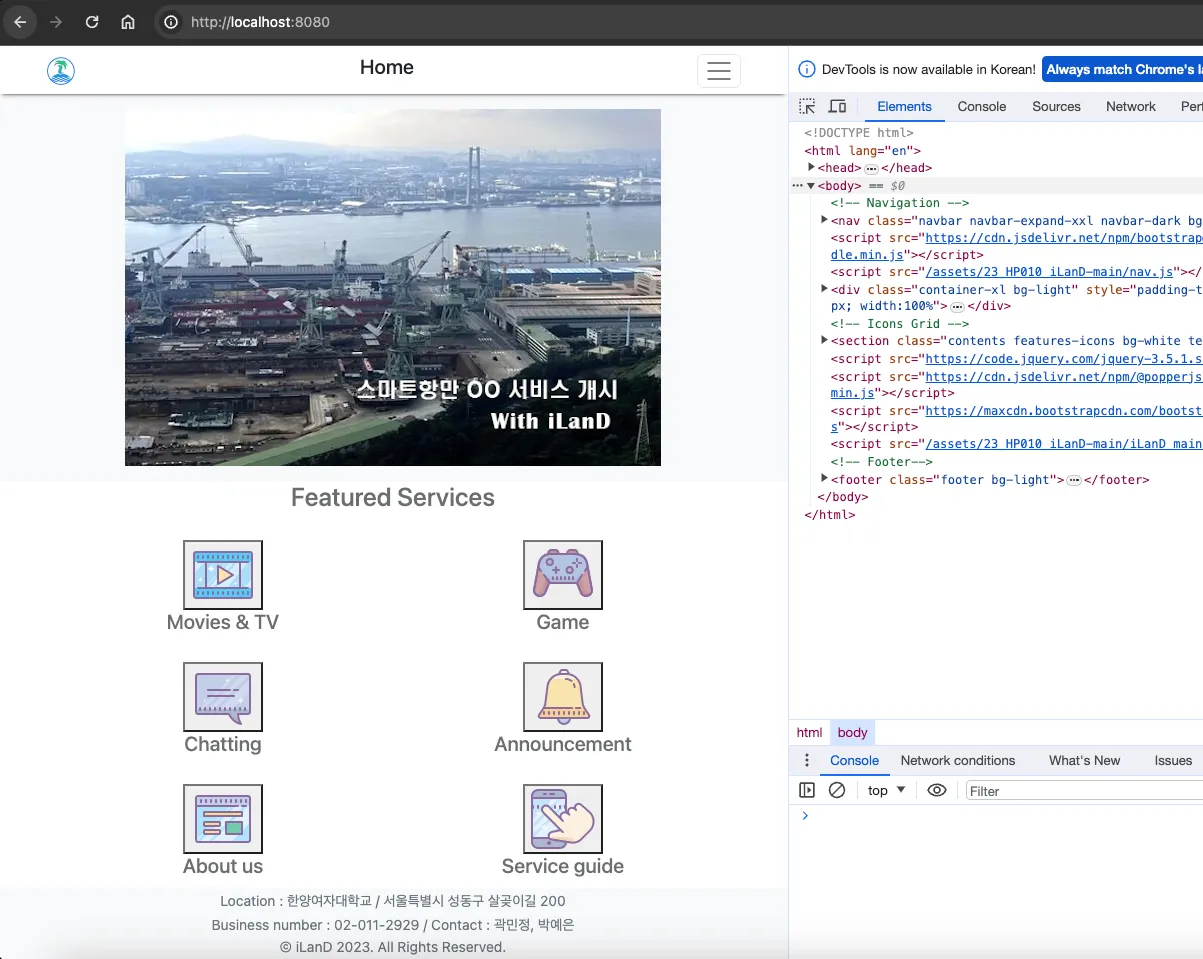
Task: Toggle the device toolbar emulation
Action: click(x=837, y=107)
